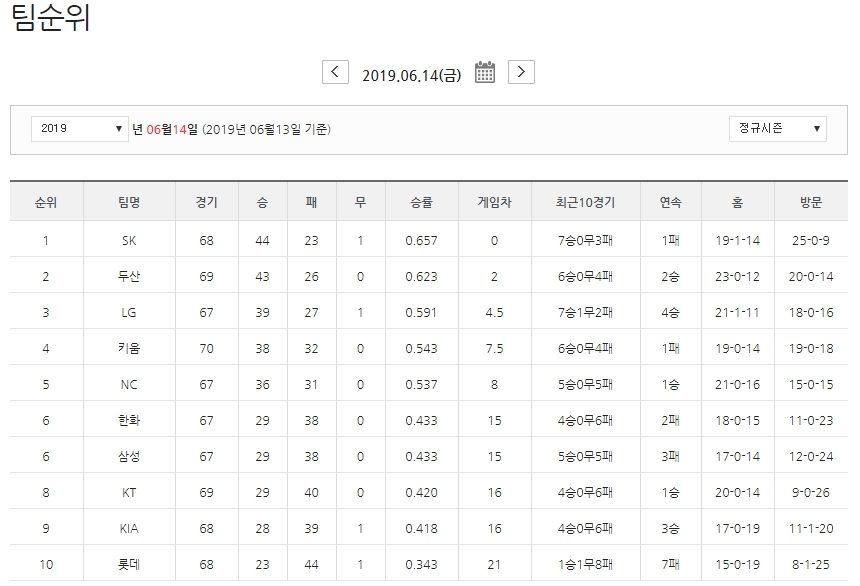Click the (2019년 06월13일 기준) note

[x=267, y=129]
